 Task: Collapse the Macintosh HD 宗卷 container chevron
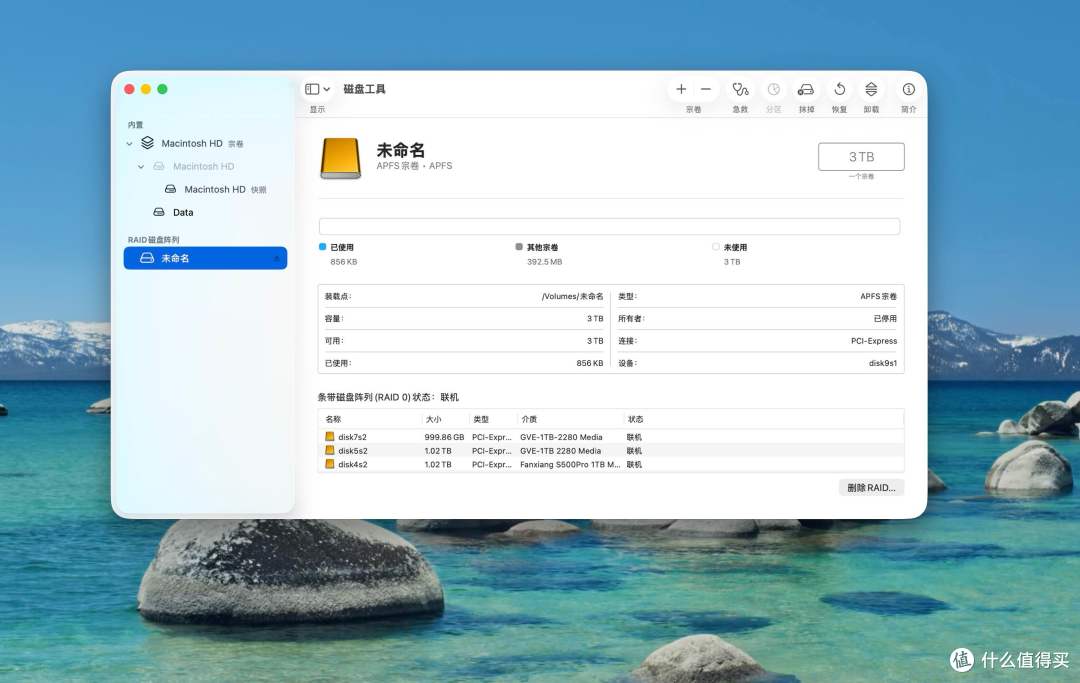129,144
